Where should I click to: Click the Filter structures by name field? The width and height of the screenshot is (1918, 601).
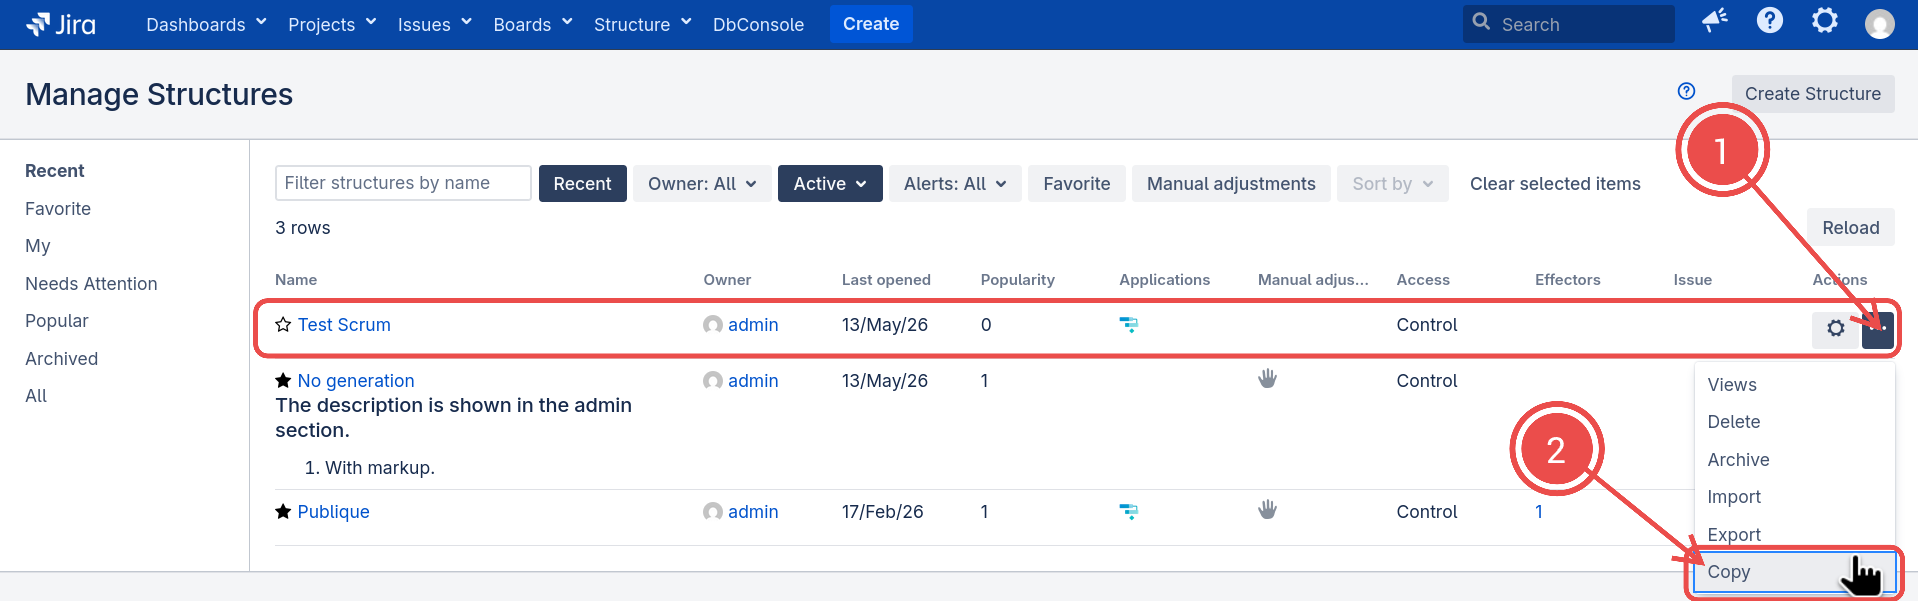403,183
